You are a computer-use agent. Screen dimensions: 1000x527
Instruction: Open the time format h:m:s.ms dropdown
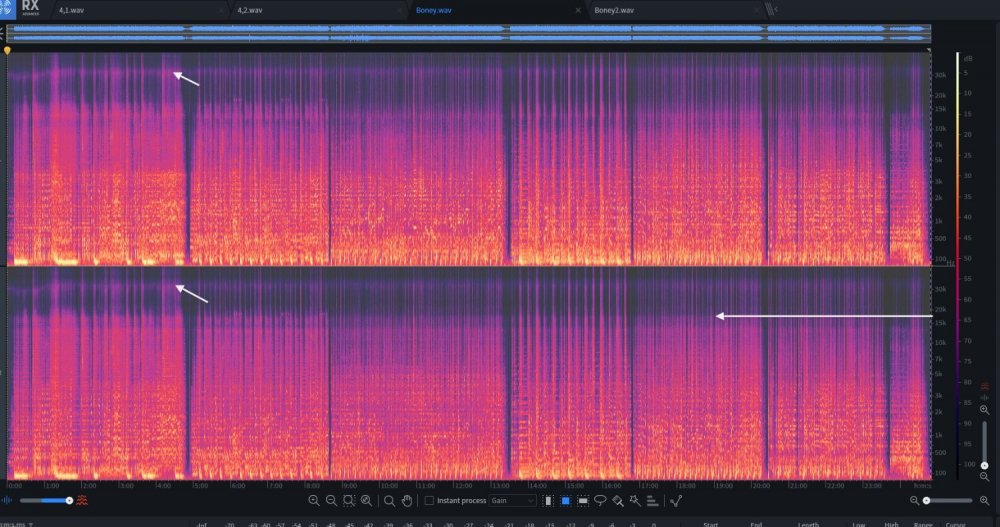point(17,524)
